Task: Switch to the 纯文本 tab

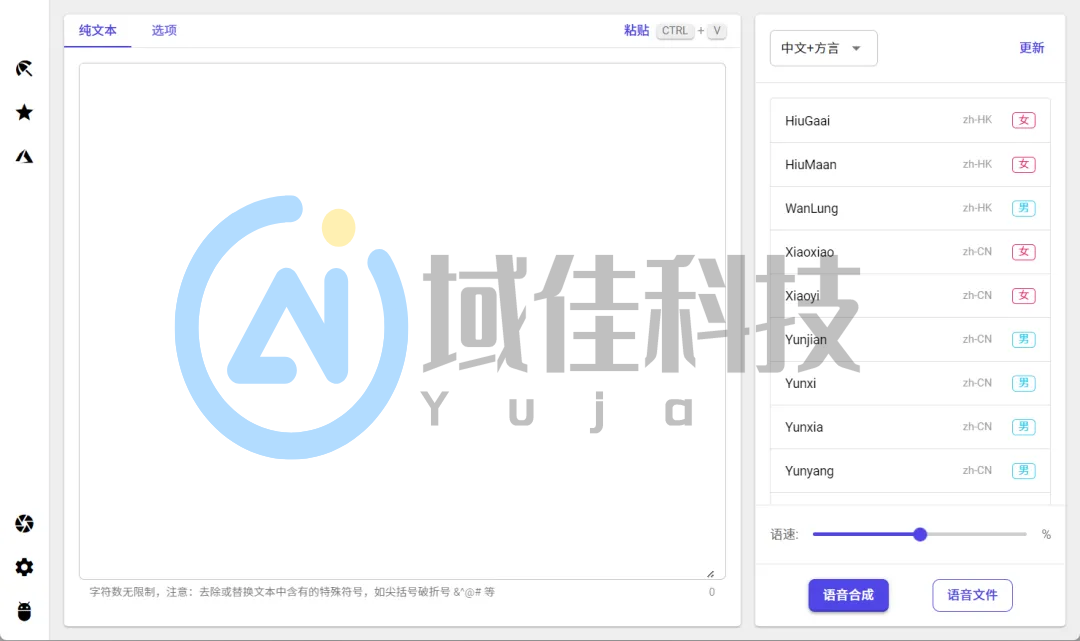Action: tap(98, 30)
